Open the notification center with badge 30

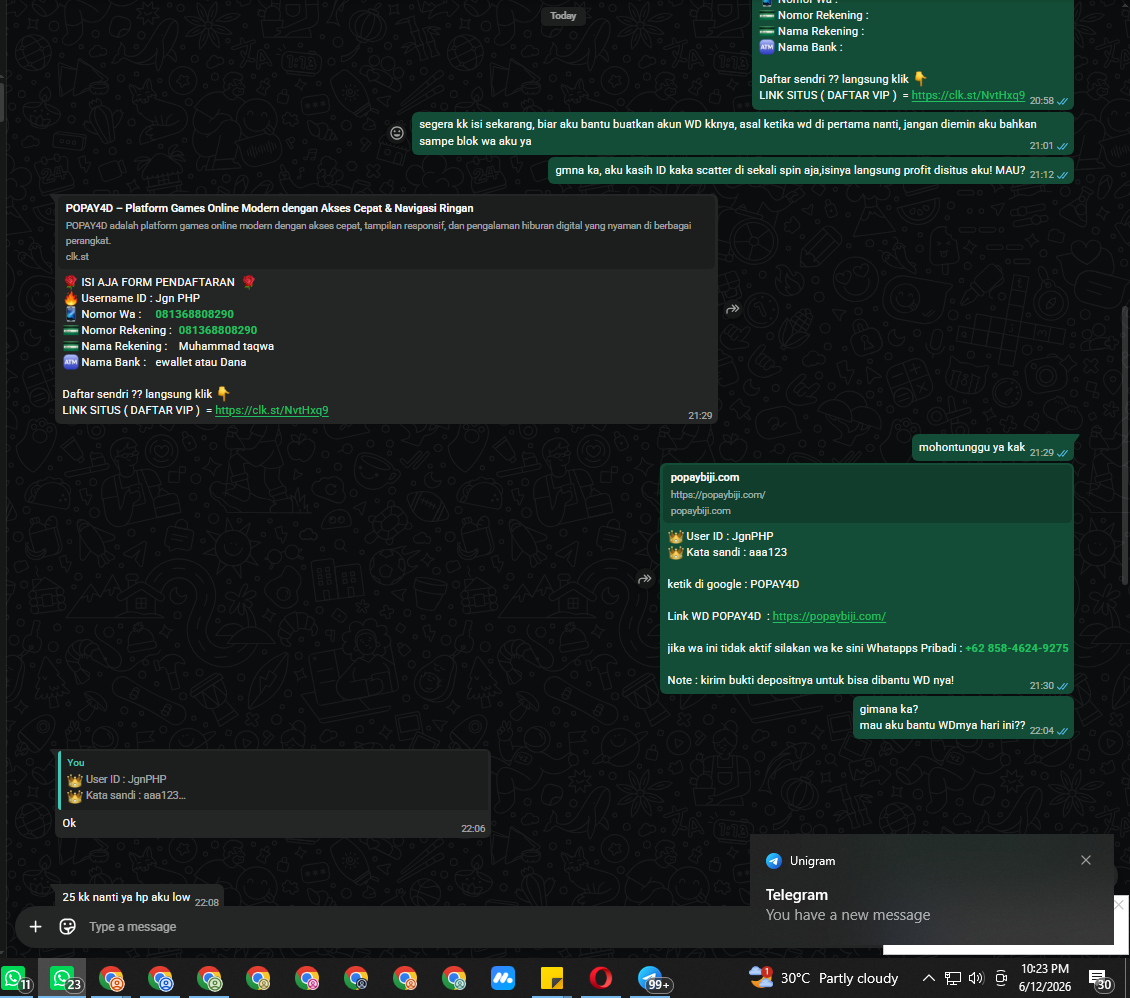tap(1100, 979)
